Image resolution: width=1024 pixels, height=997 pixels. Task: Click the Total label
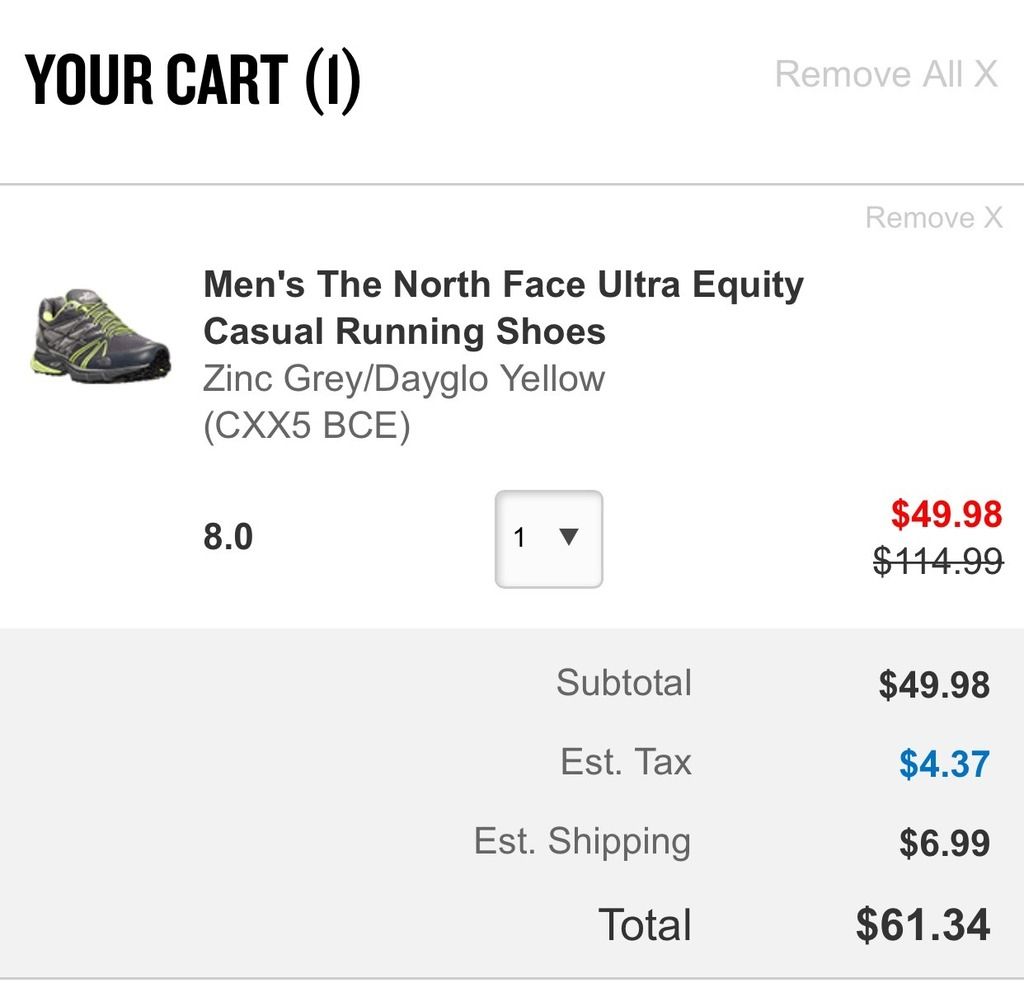pyautogui.click(x=645, y=925)
